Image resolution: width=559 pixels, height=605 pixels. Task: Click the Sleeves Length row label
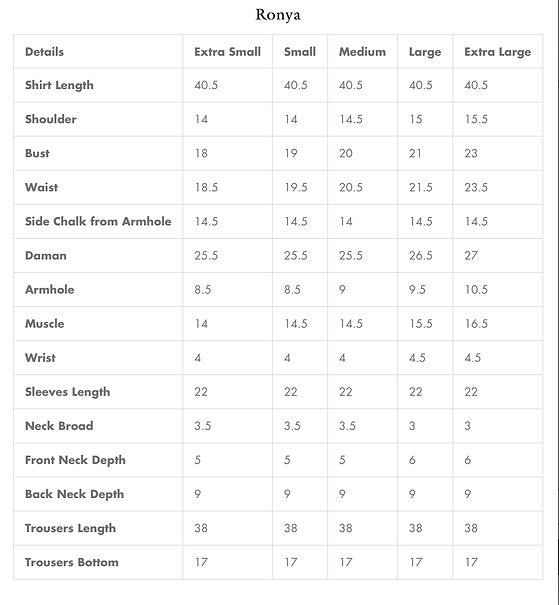tap(68, 392)
